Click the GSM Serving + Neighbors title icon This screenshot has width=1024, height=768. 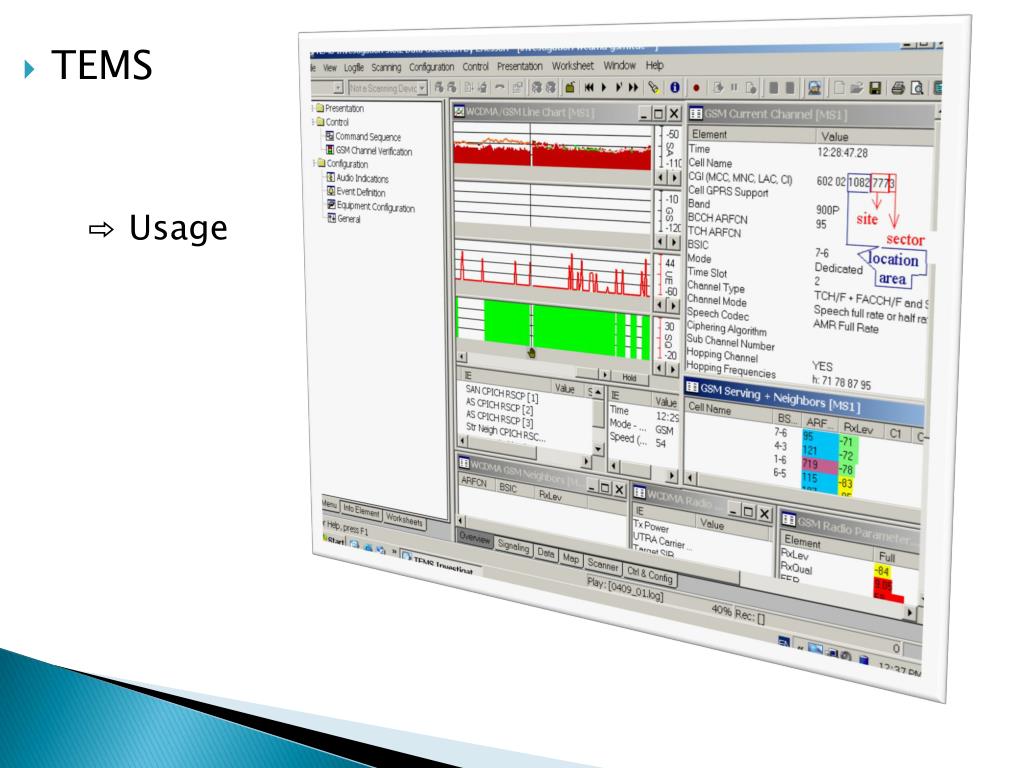pyautogui.click(x=692, y=387)
